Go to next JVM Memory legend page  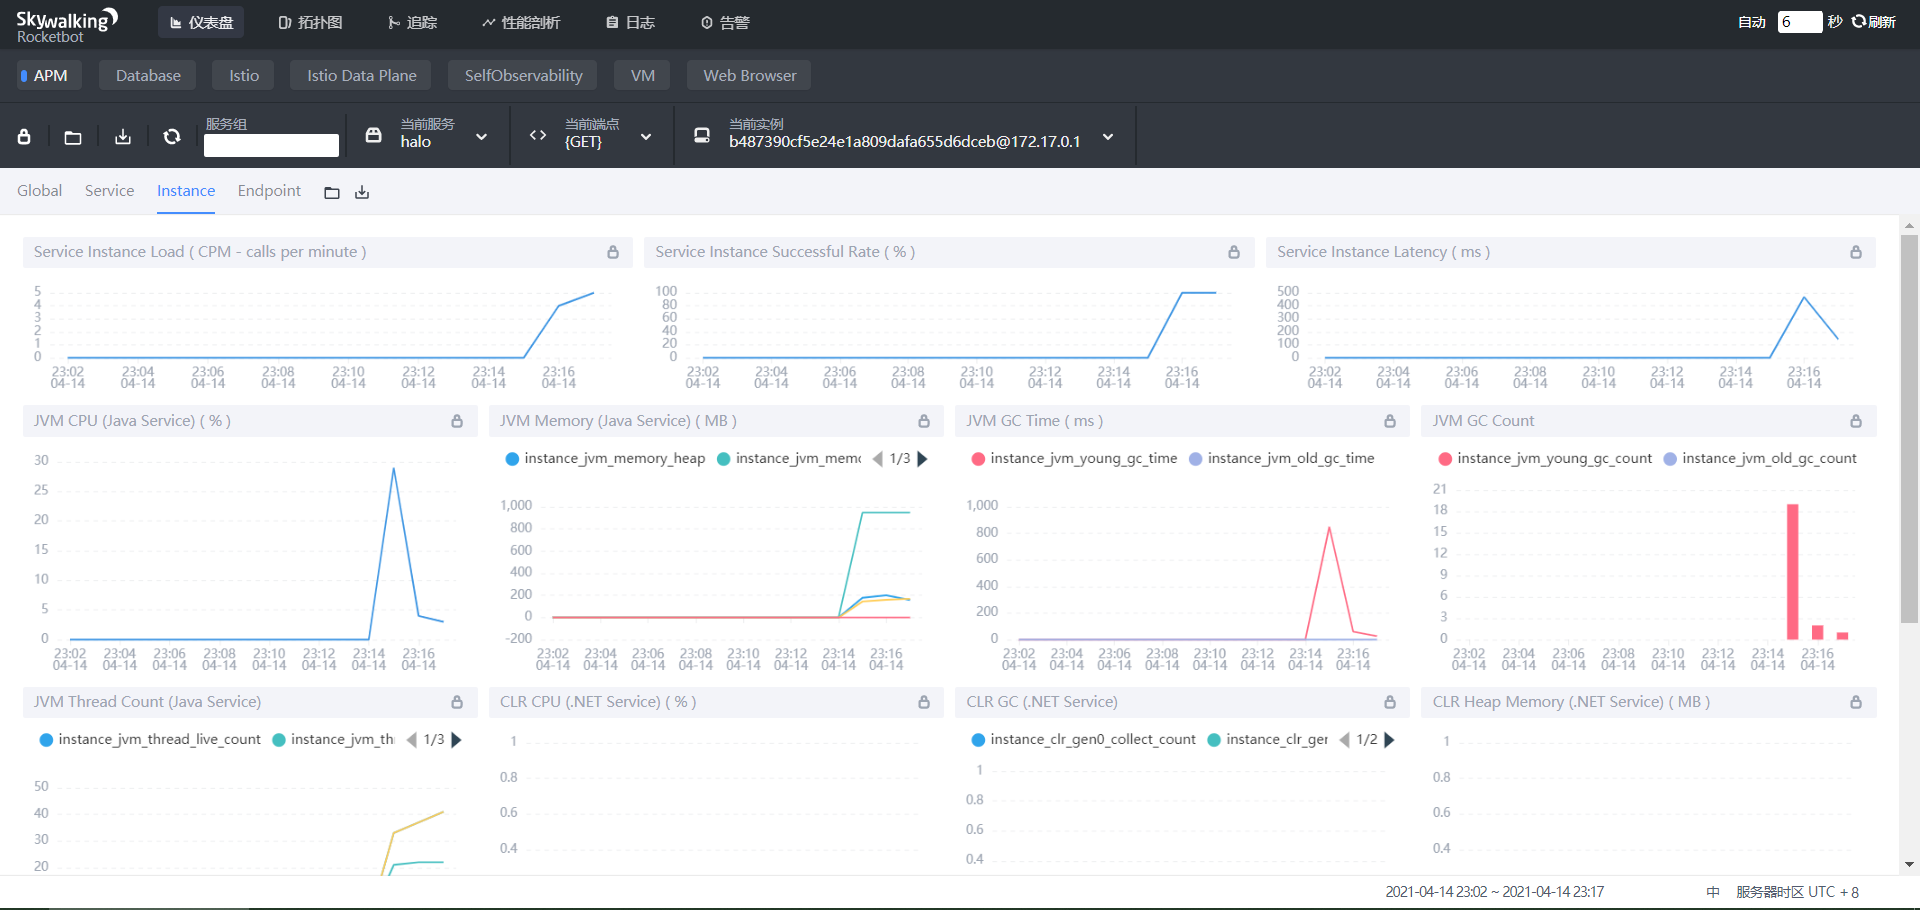[923, 459]
